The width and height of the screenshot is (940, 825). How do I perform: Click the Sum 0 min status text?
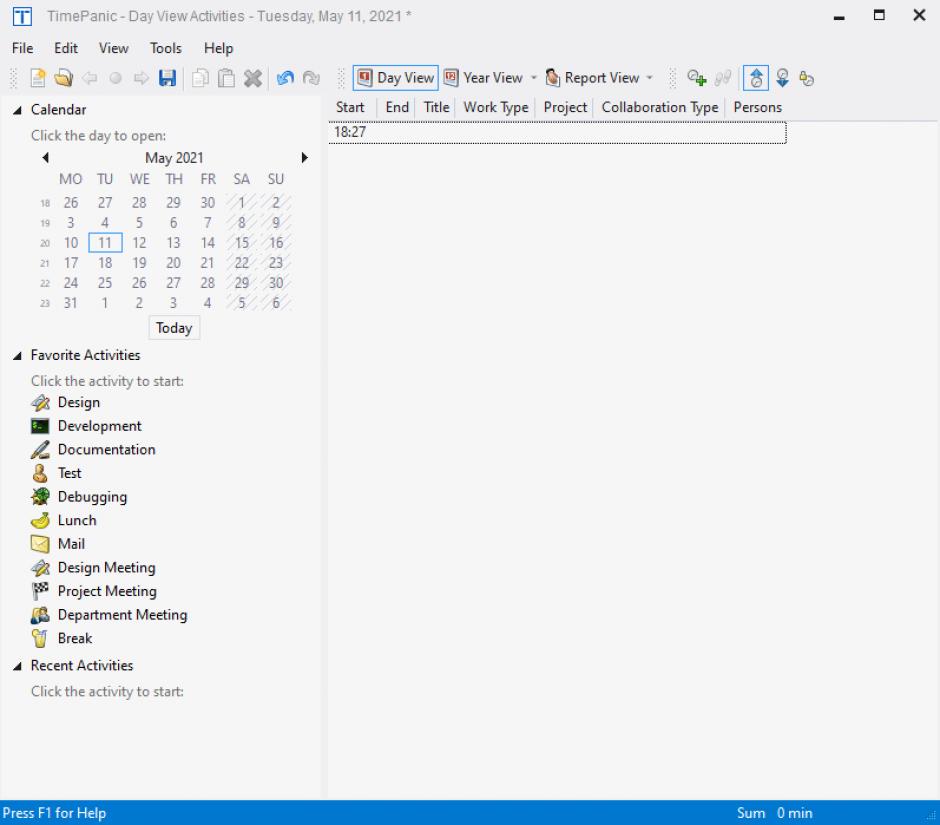click(775, 813)
